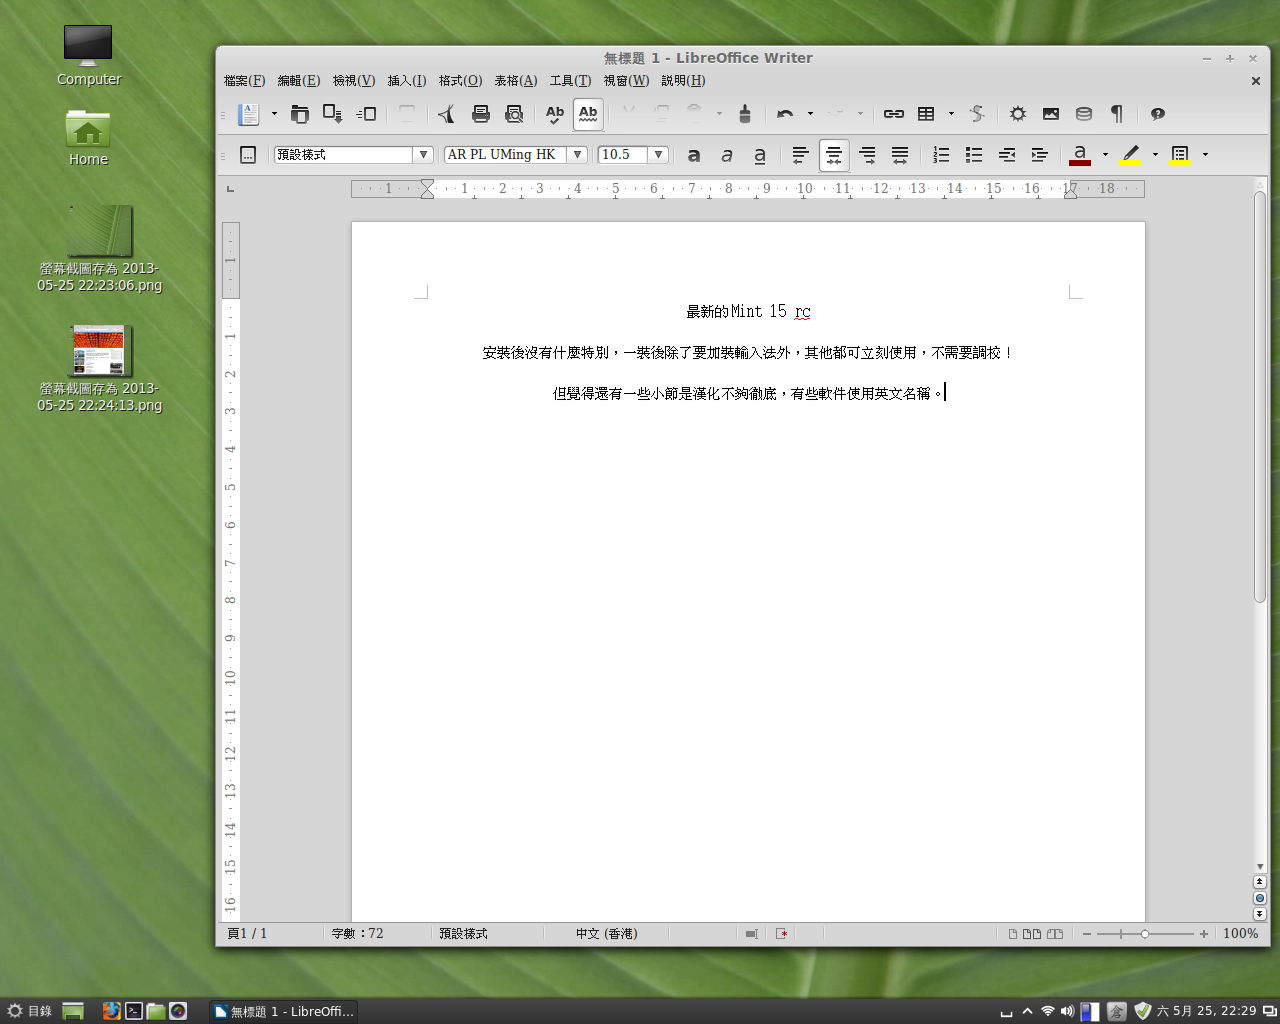Image resolution: width=1280 pixels, height=1024 pixels.
Task: Open the 表格(A) menu
Action: click(x=516, y=81)
